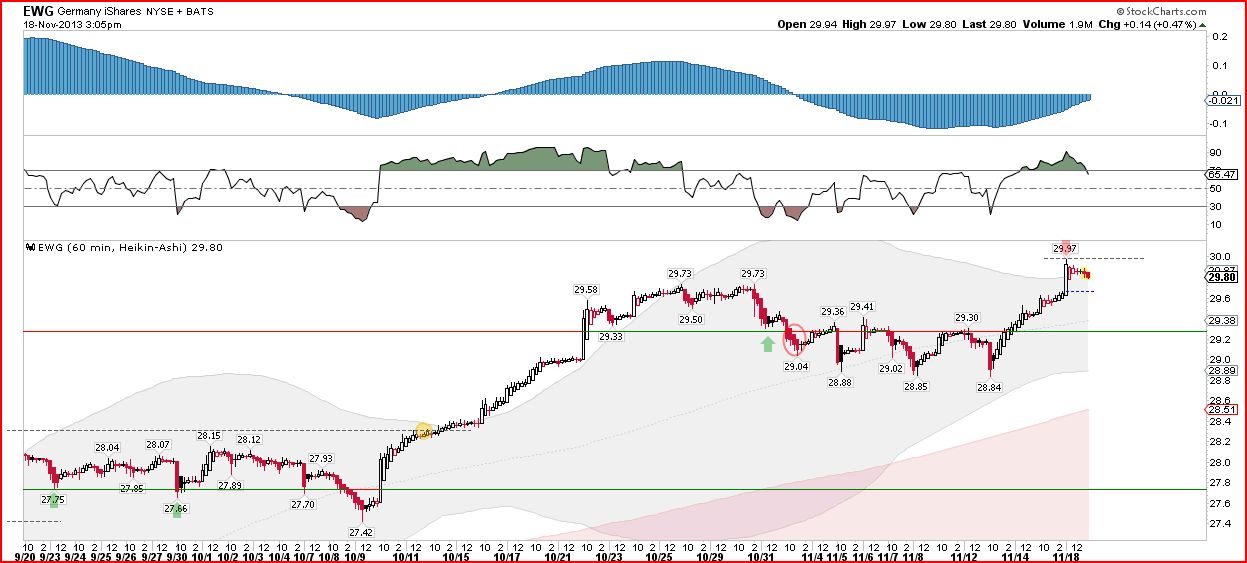The image size is (1247, 563).
Task: Click the Last 29.80 header value
Action: pos(990,24)
